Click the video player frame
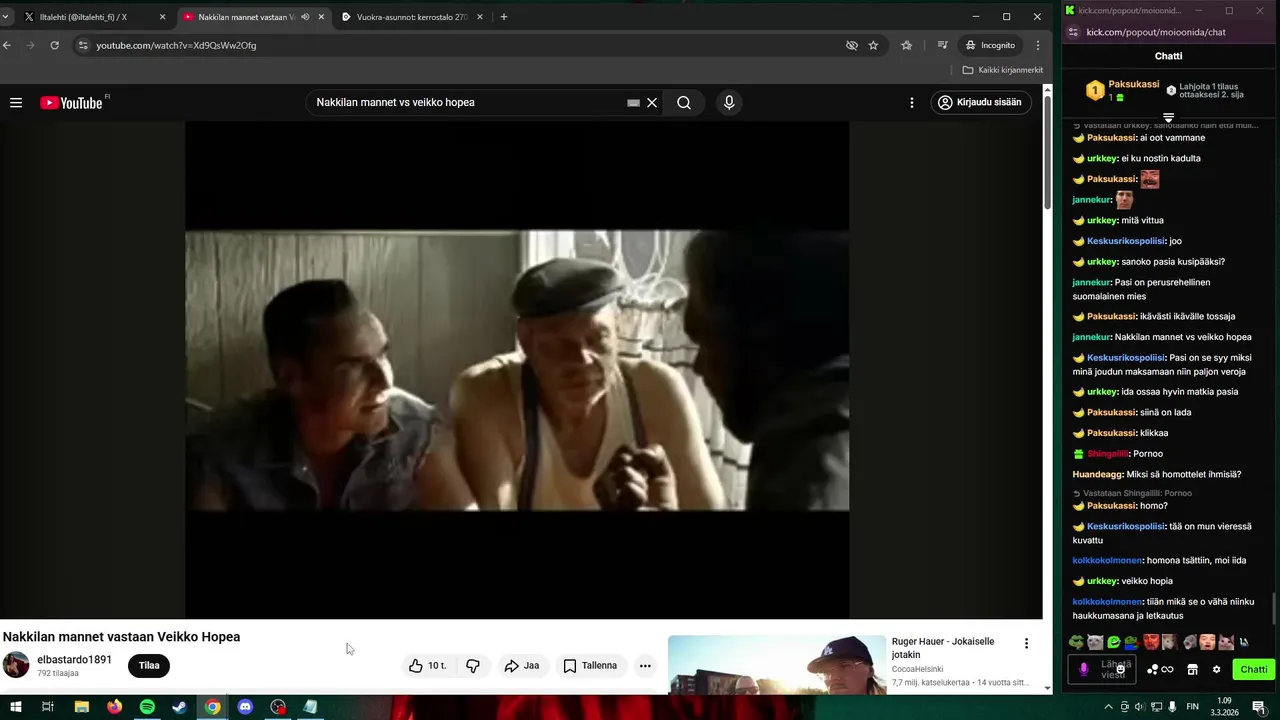Image resolution: width=1280 pixels, height=720 pixels. click(x=517, y=370)
